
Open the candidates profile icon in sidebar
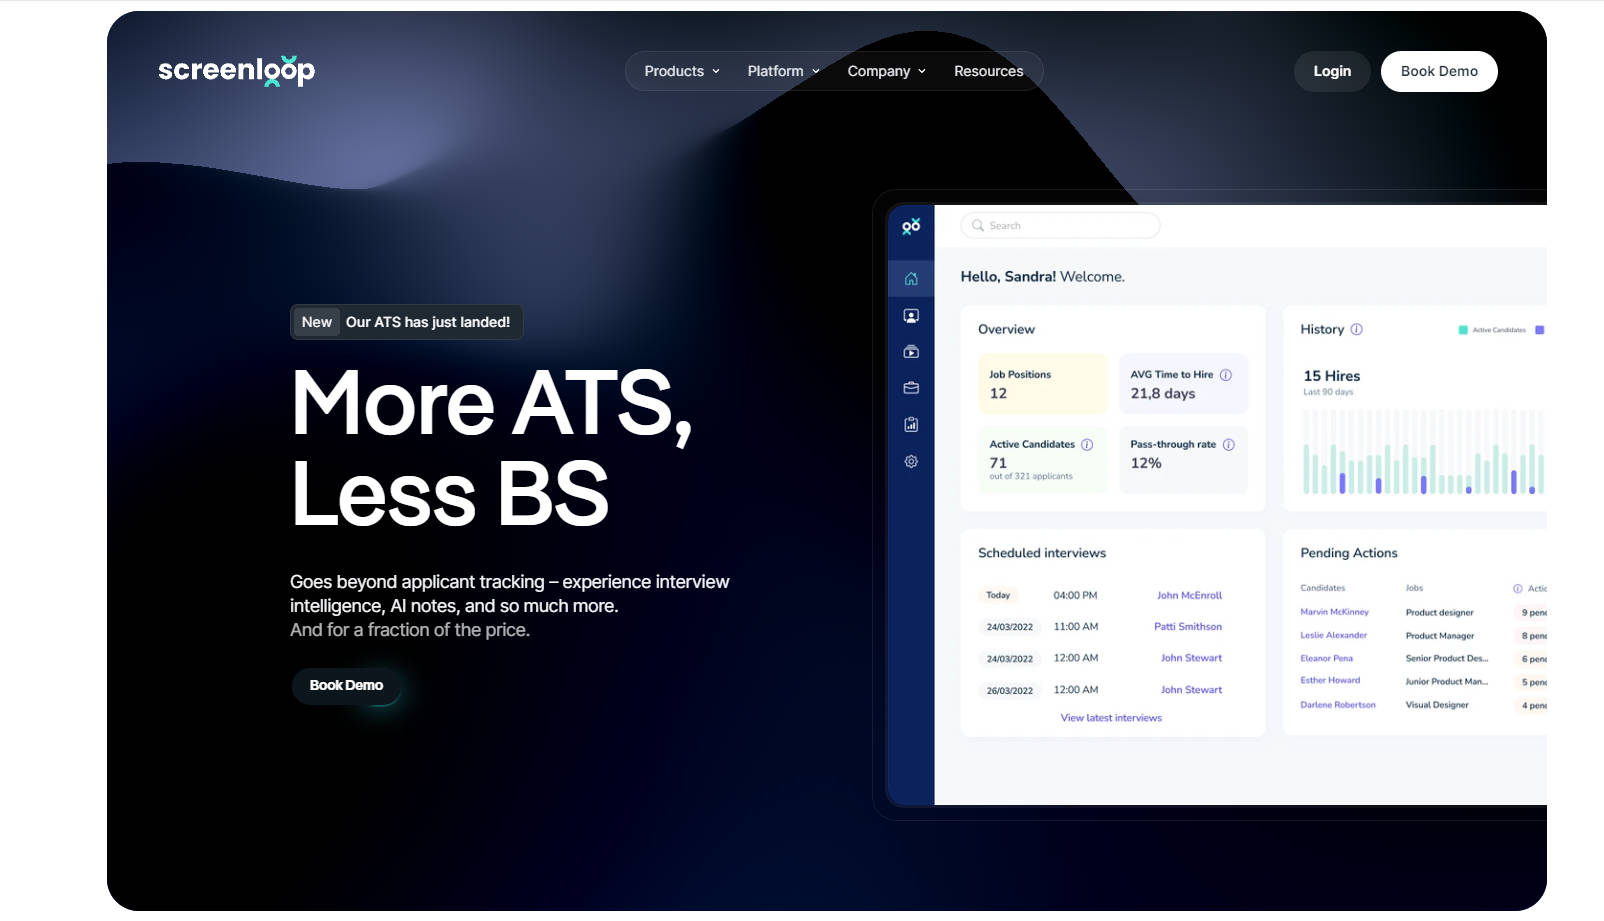click(911, 316)
